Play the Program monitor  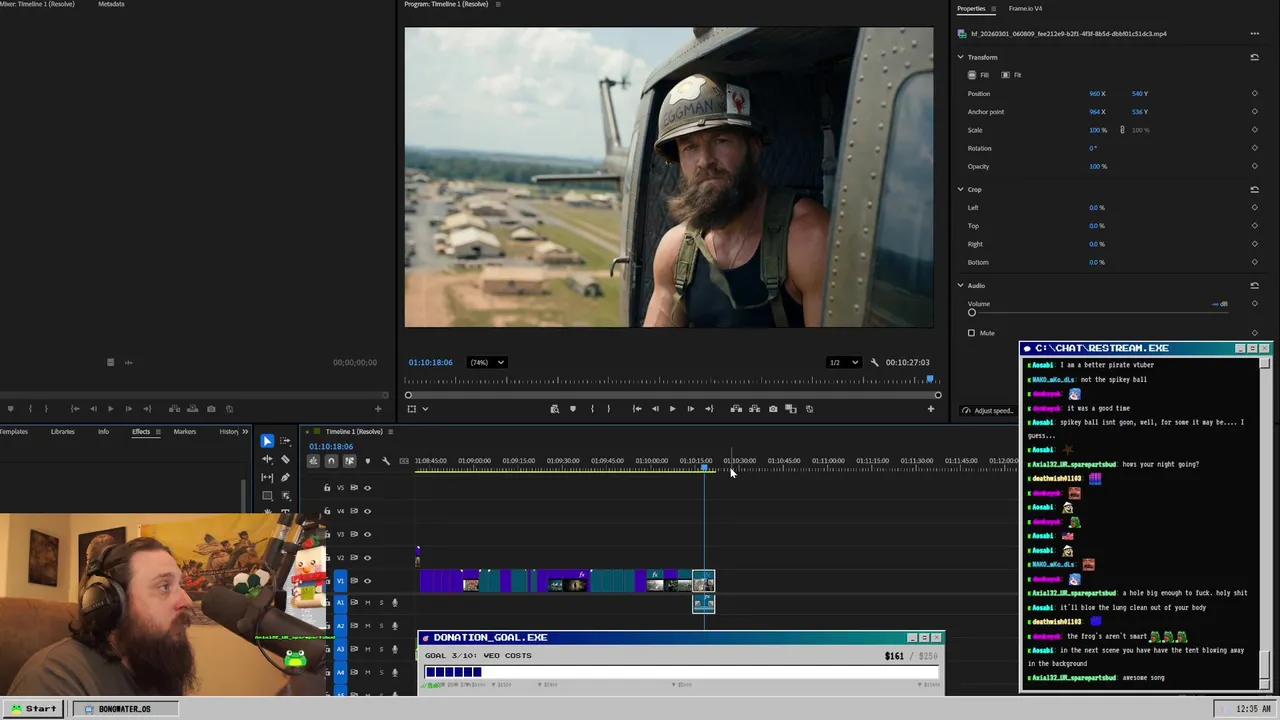(672, 408)
